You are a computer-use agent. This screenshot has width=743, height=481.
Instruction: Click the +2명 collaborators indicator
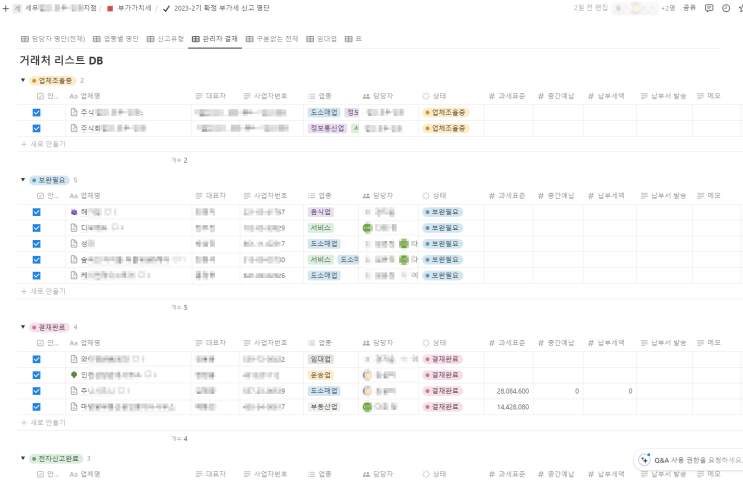click(x=668, y=8)
